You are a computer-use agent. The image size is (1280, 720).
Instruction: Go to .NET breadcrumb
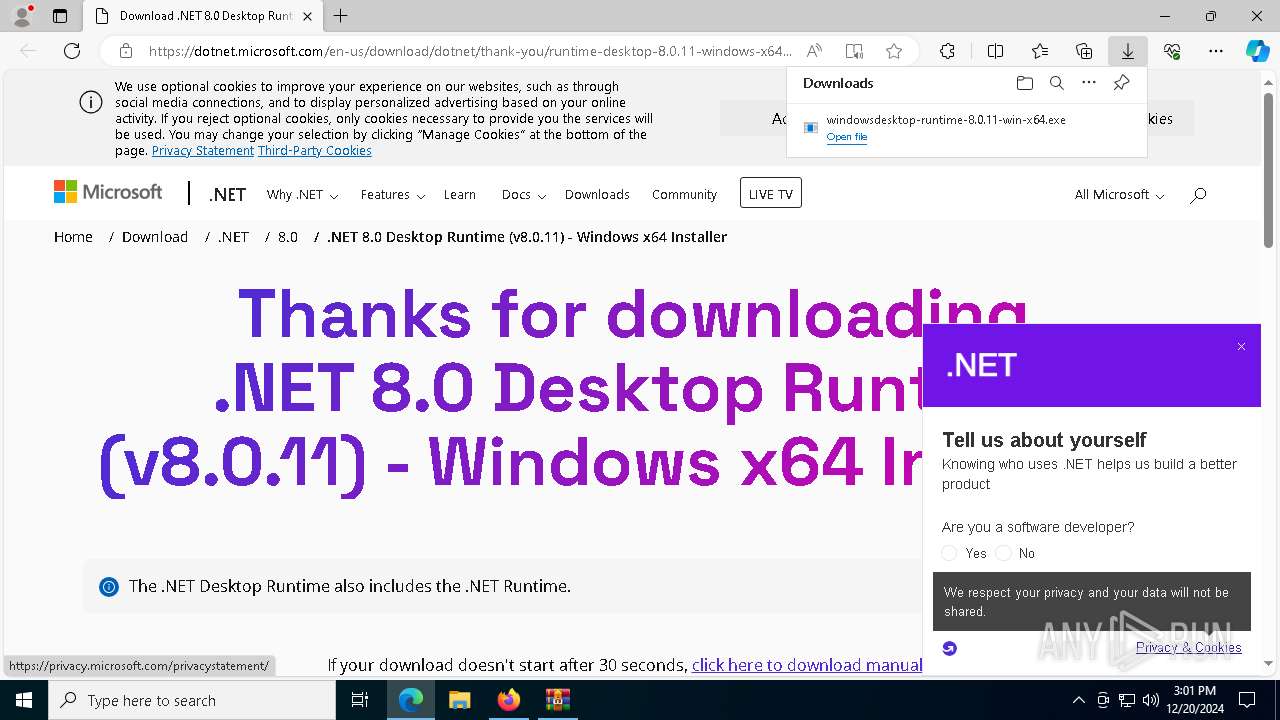click(x=233, y=237)
